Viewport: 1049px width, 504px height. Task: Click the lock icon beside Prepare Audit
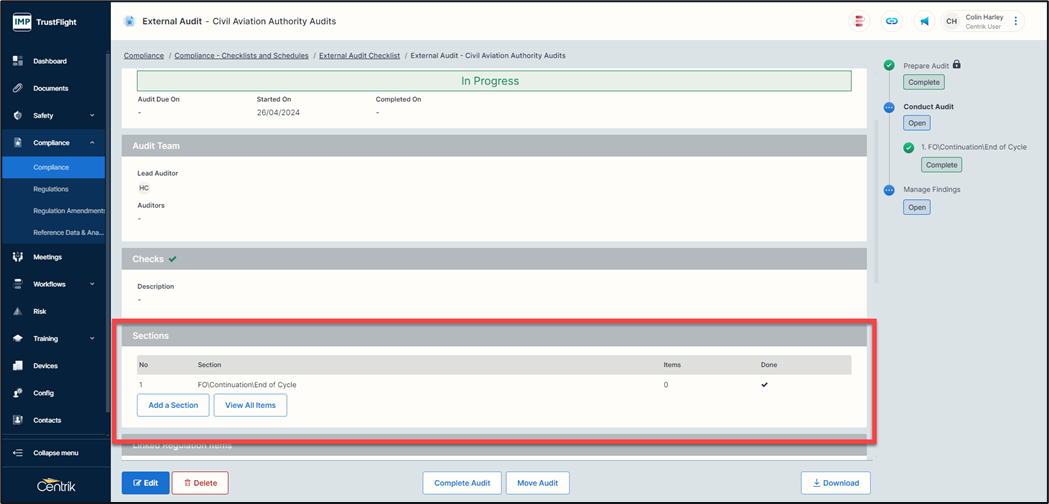(x=957, y=65)
